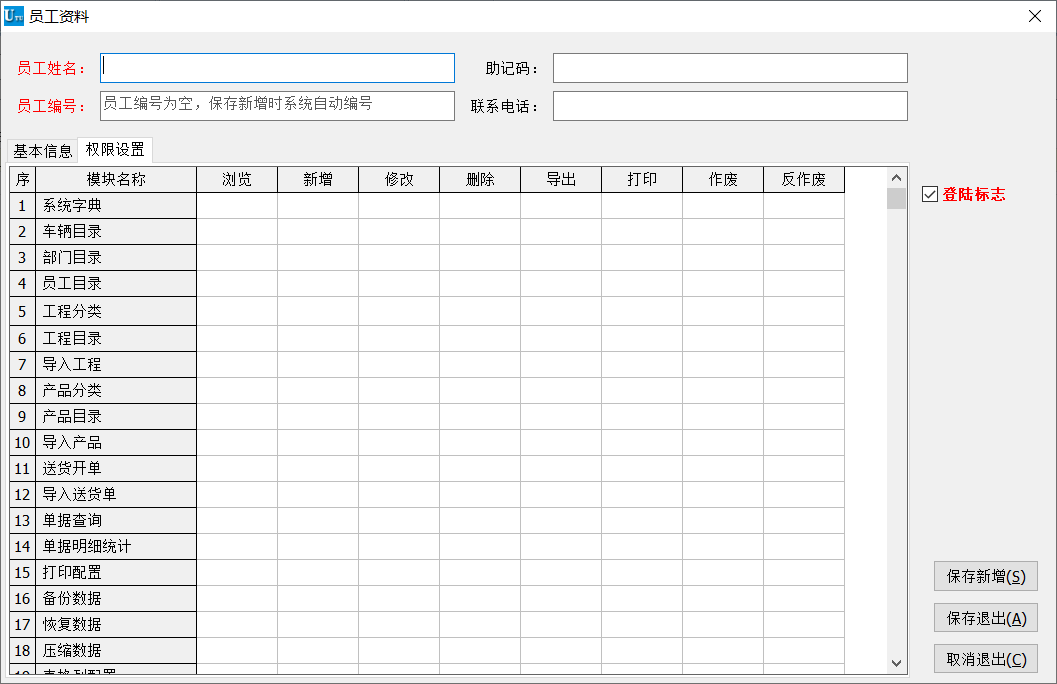Select the 送货开单 module row
Viewport: 1057px width, 684px height.
(117, 468)
